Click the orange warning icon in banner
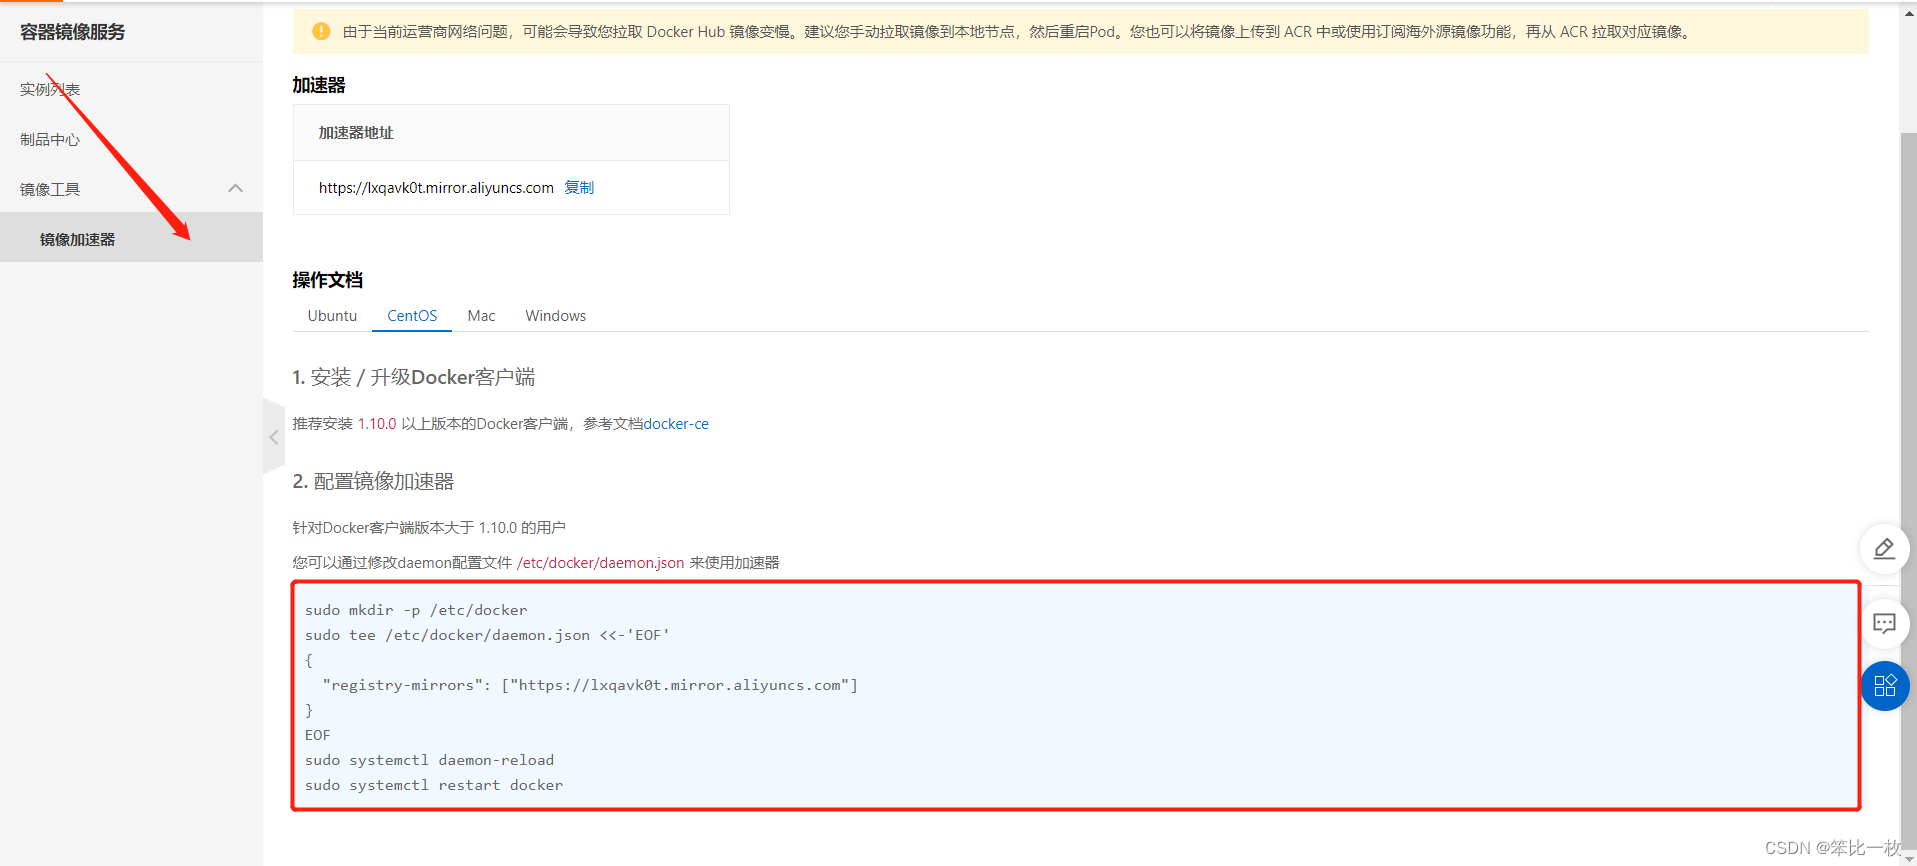Viewport: 1917px width, 866px height. click(321, 32)
